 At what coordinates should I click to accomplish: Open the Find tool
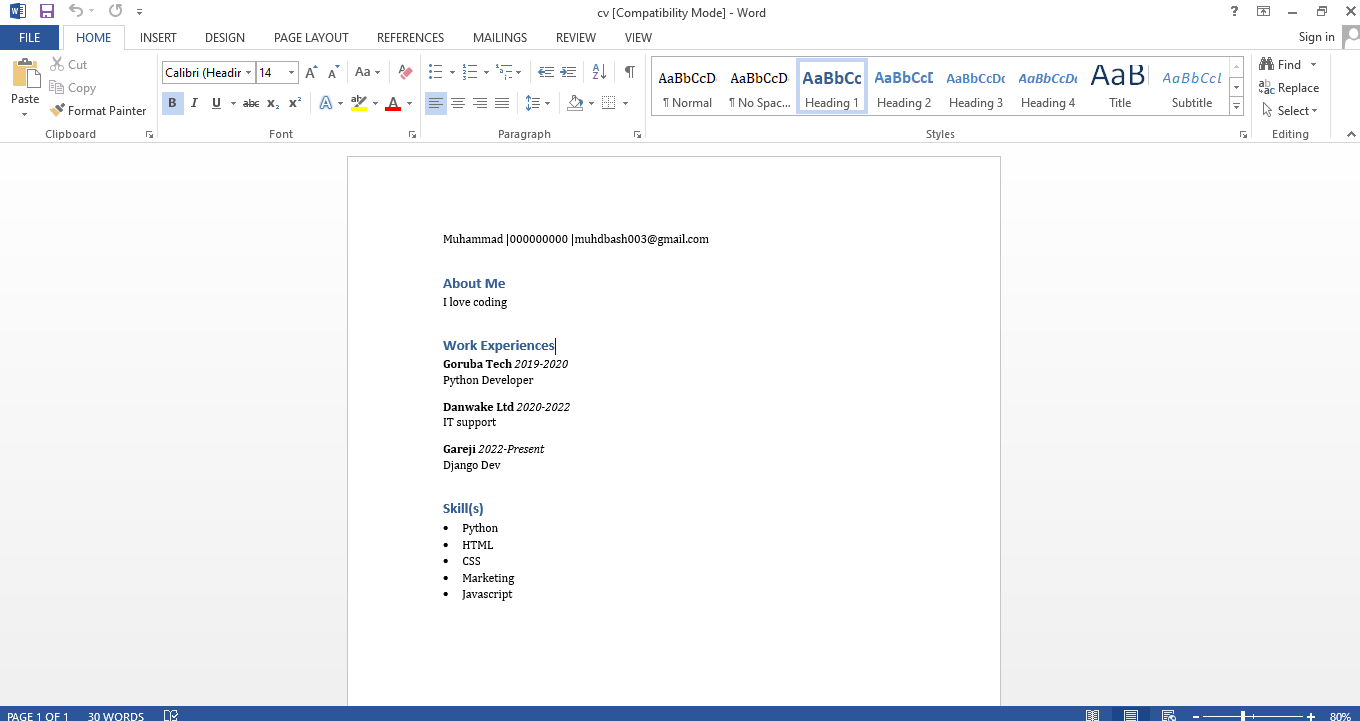click(1287, 64)
